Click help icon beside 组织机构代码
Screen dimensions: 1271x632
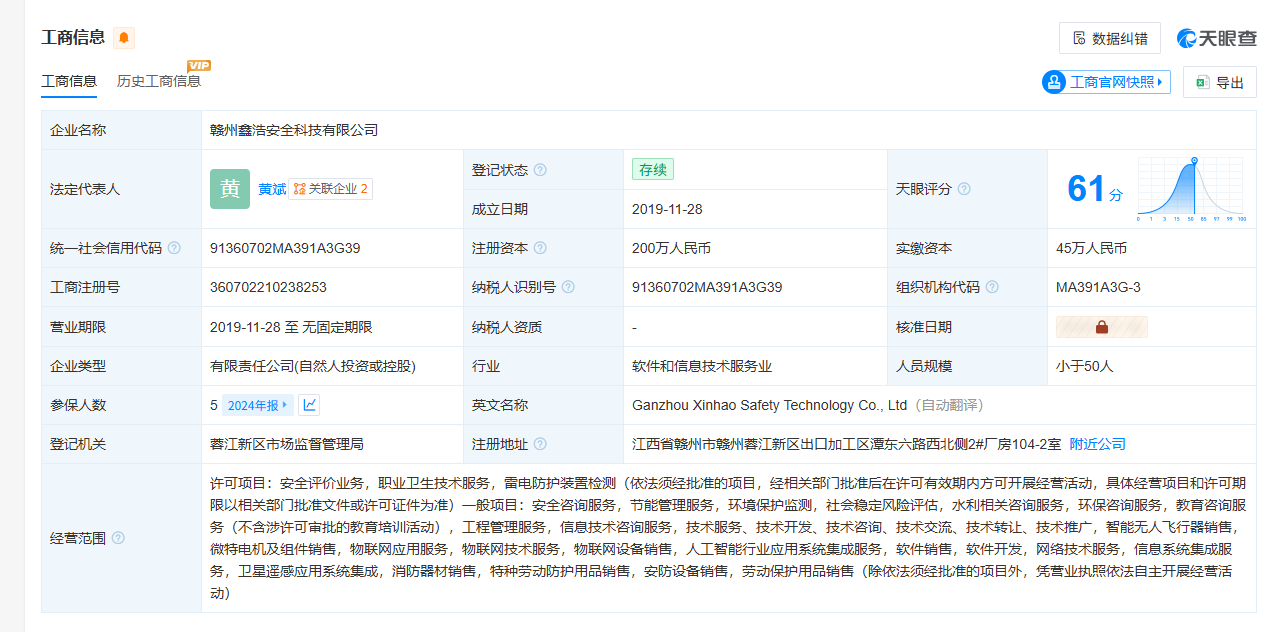tap(992, 287)
